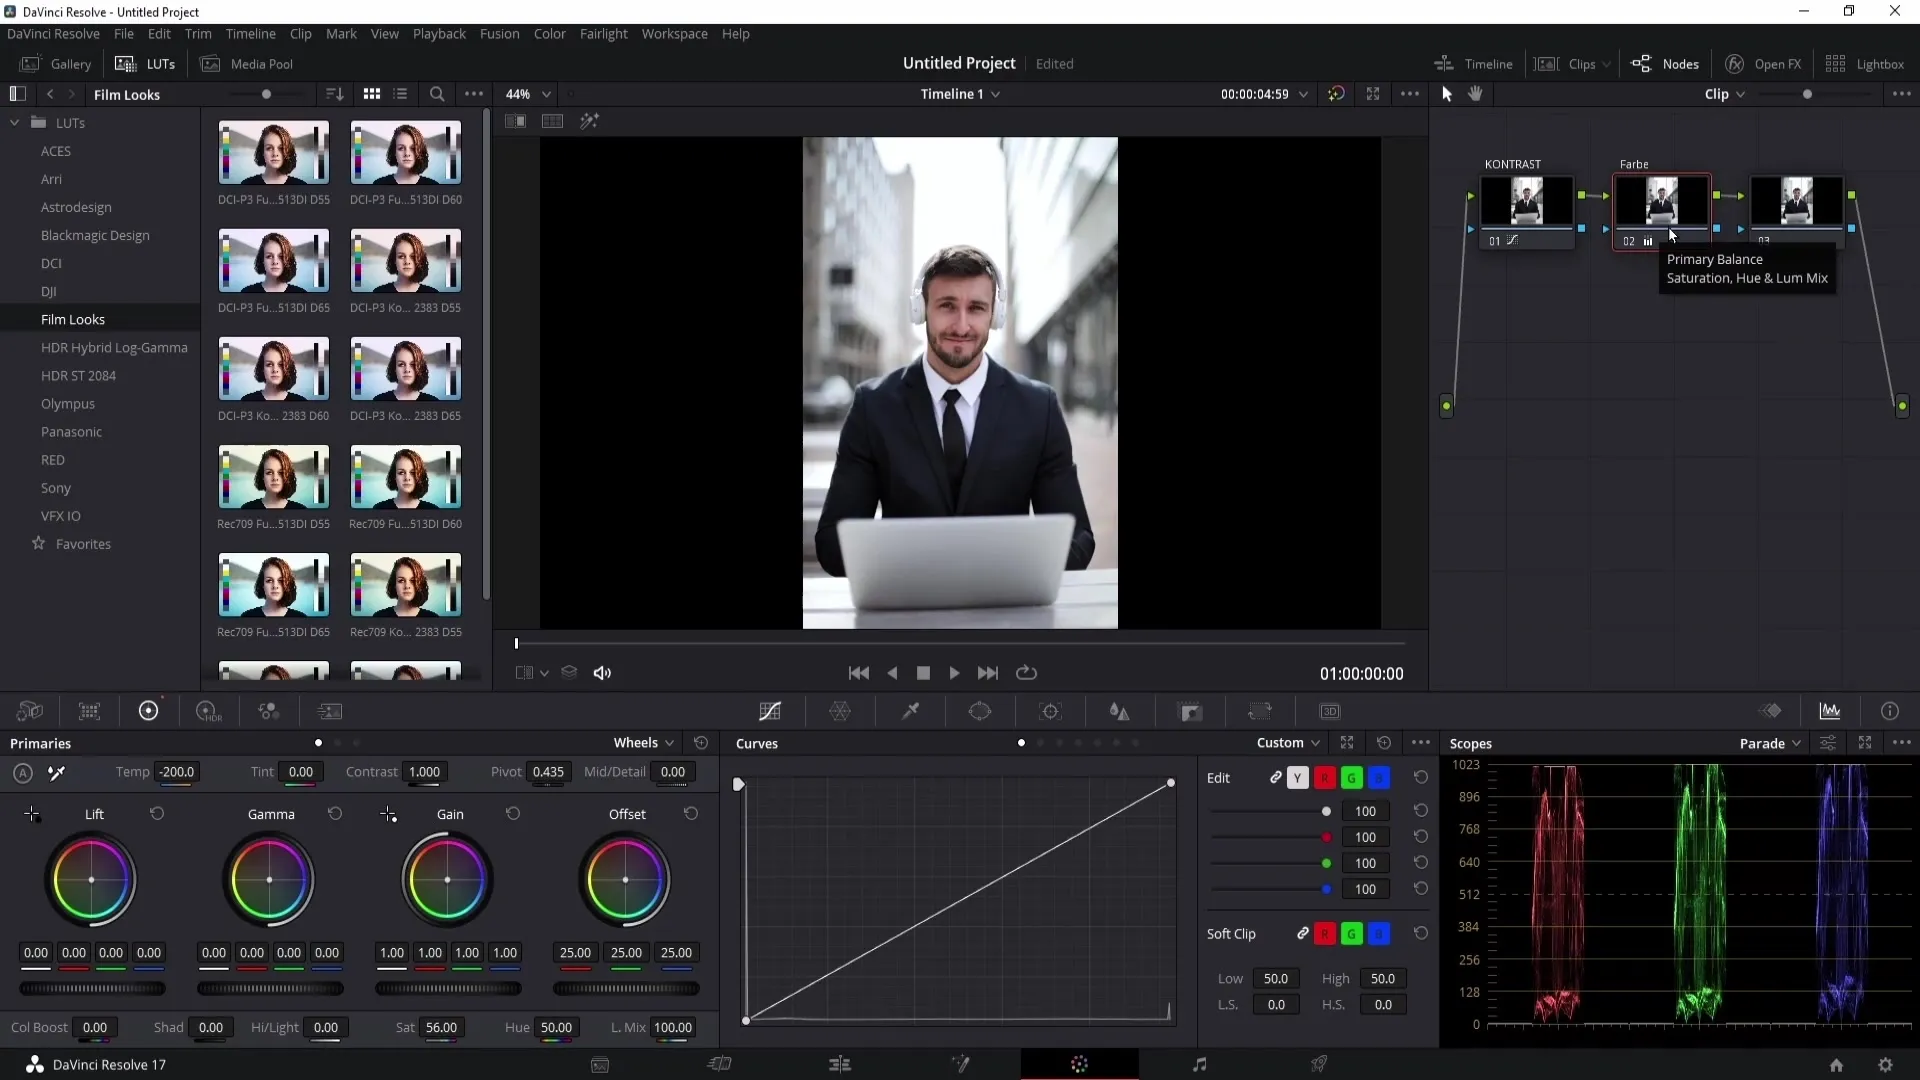Select the Color menu in menu bar
Viewport: 1920px width, 1080px height.
point(550,33)
